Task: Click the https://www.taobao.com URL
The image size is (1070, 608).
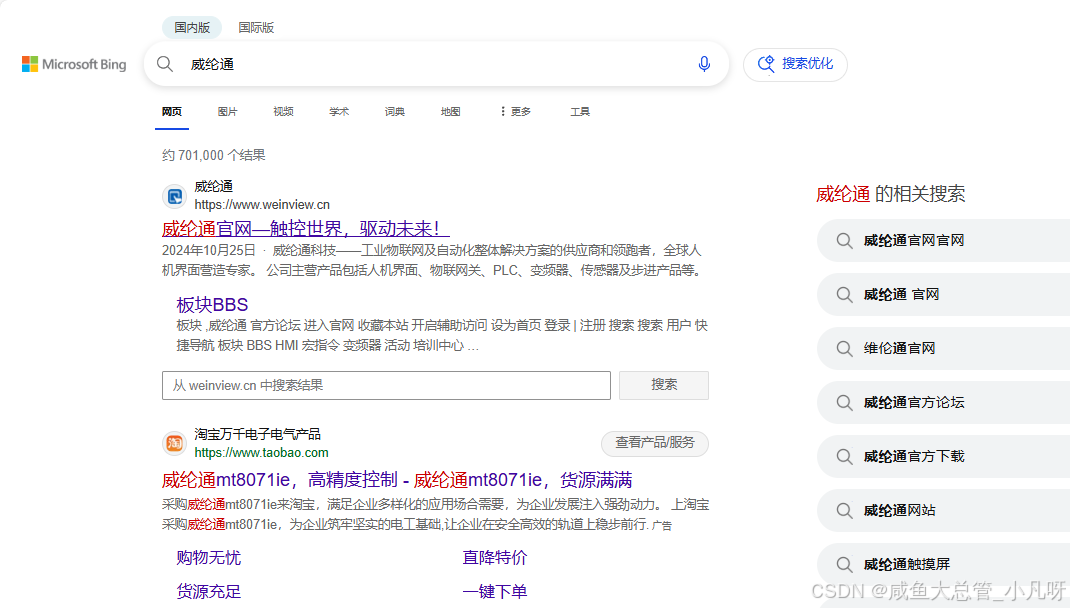Action: tap(261, 452)
